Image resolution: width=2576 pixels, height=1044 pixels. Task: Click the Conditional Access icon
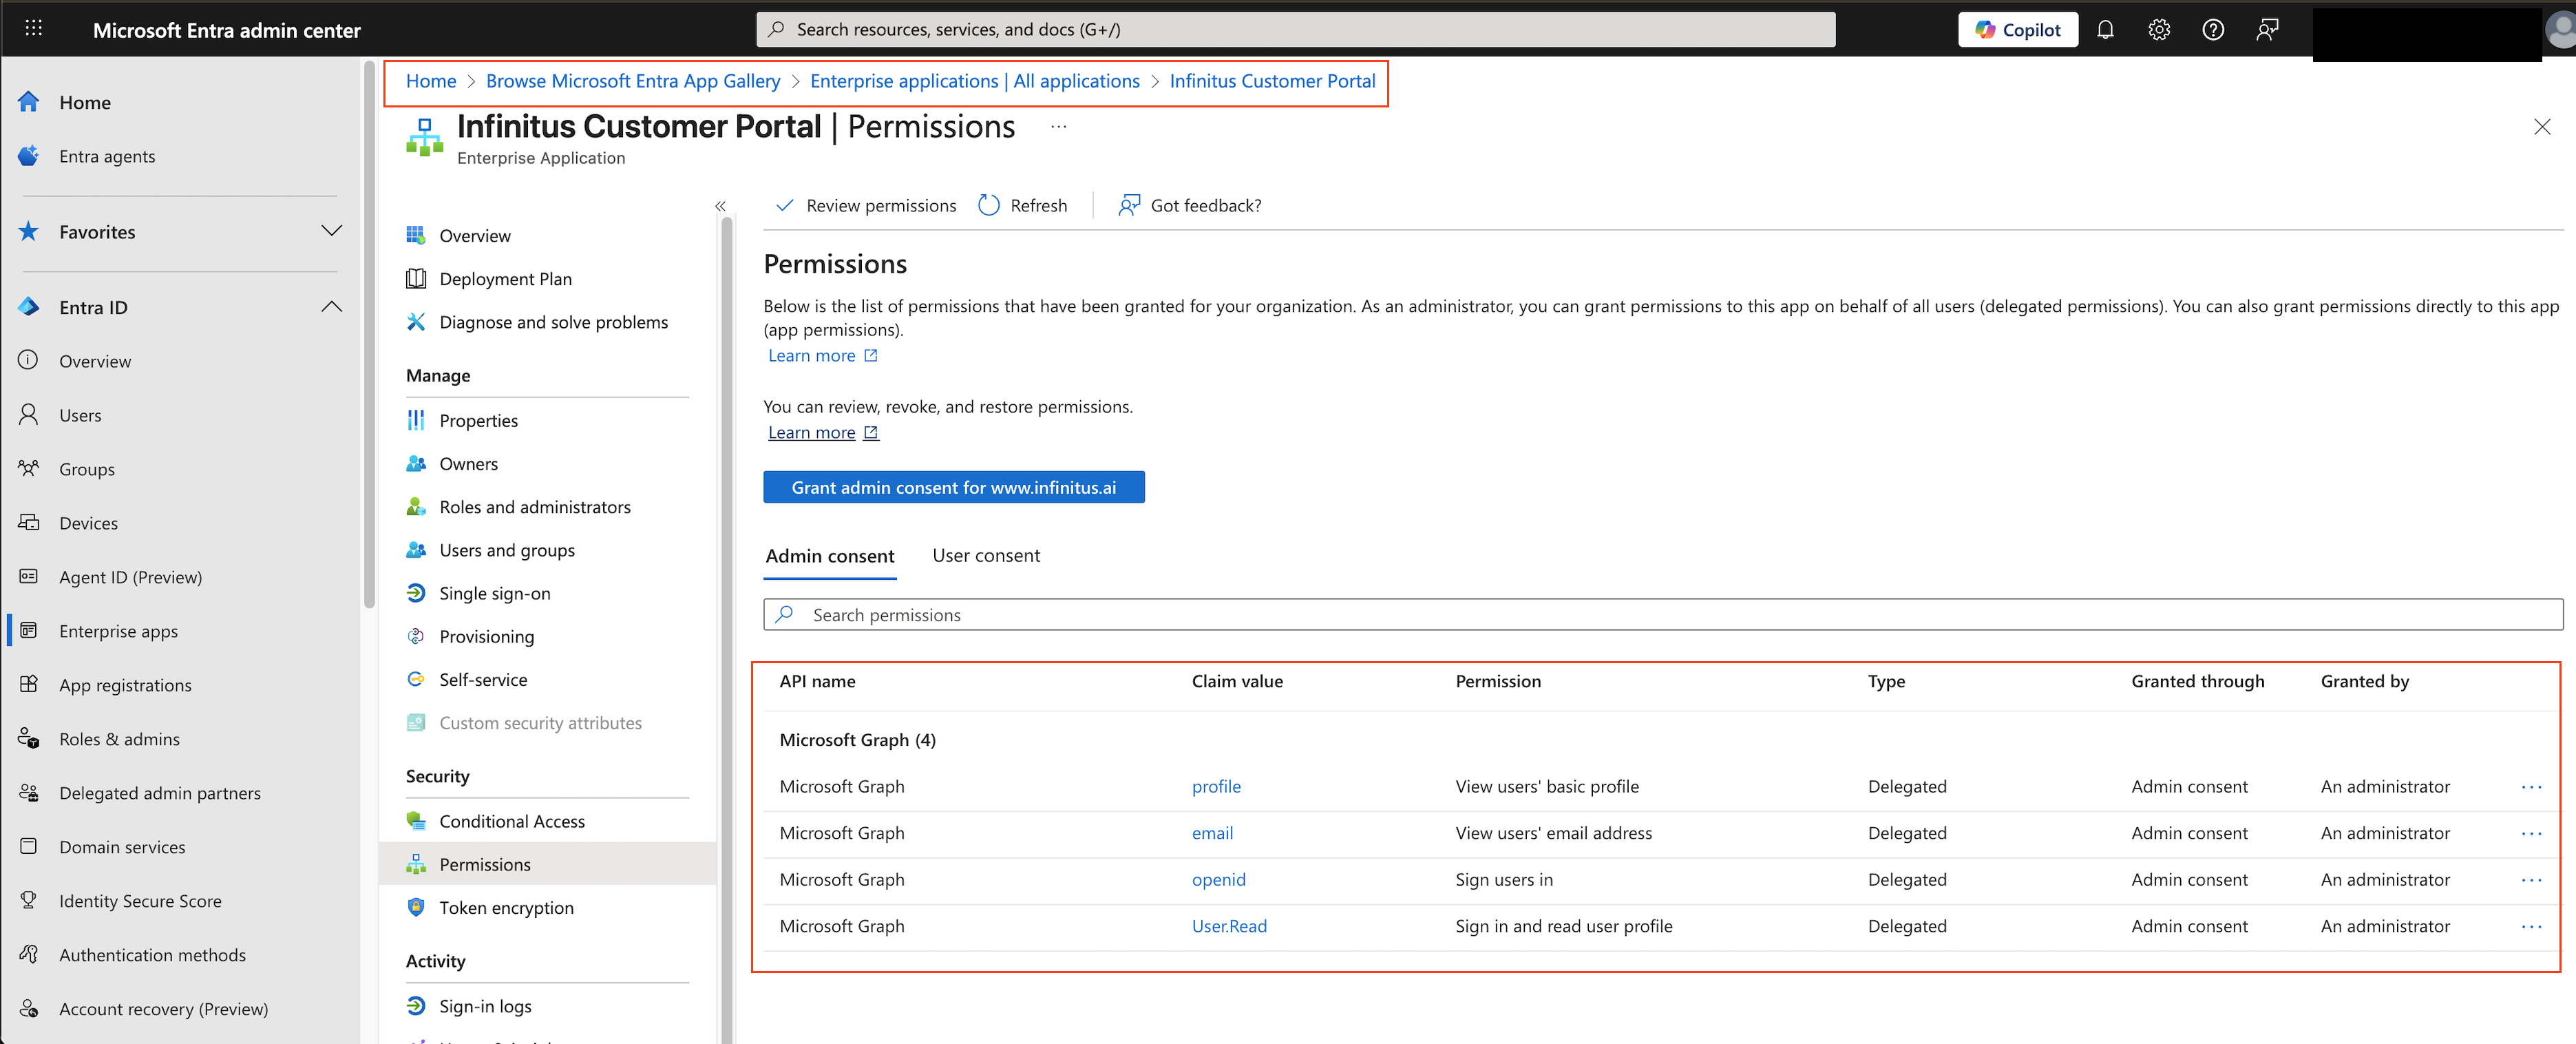point(416,821)
